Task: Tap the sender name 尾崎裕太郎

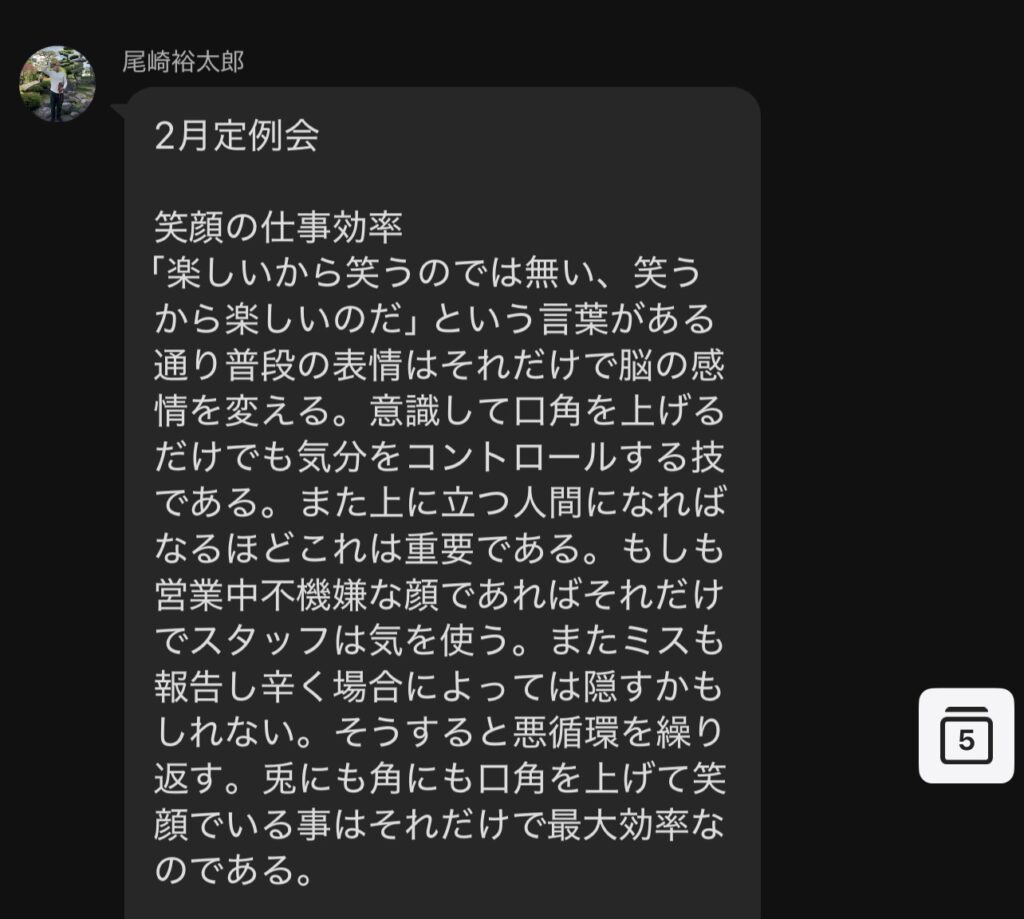Action: 183,62
